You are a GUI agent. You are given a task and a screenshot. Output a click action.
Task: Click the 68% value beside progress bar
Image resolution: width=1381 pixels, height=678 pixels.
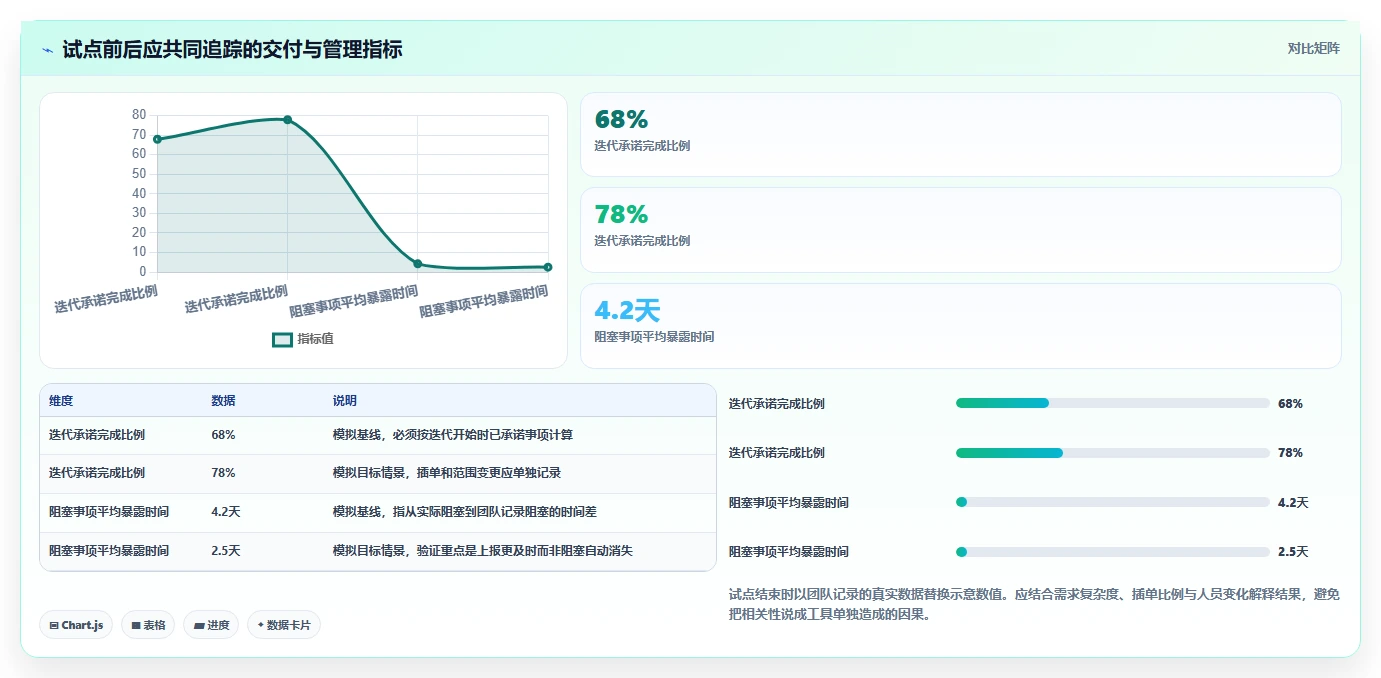tap(1290, 404)
